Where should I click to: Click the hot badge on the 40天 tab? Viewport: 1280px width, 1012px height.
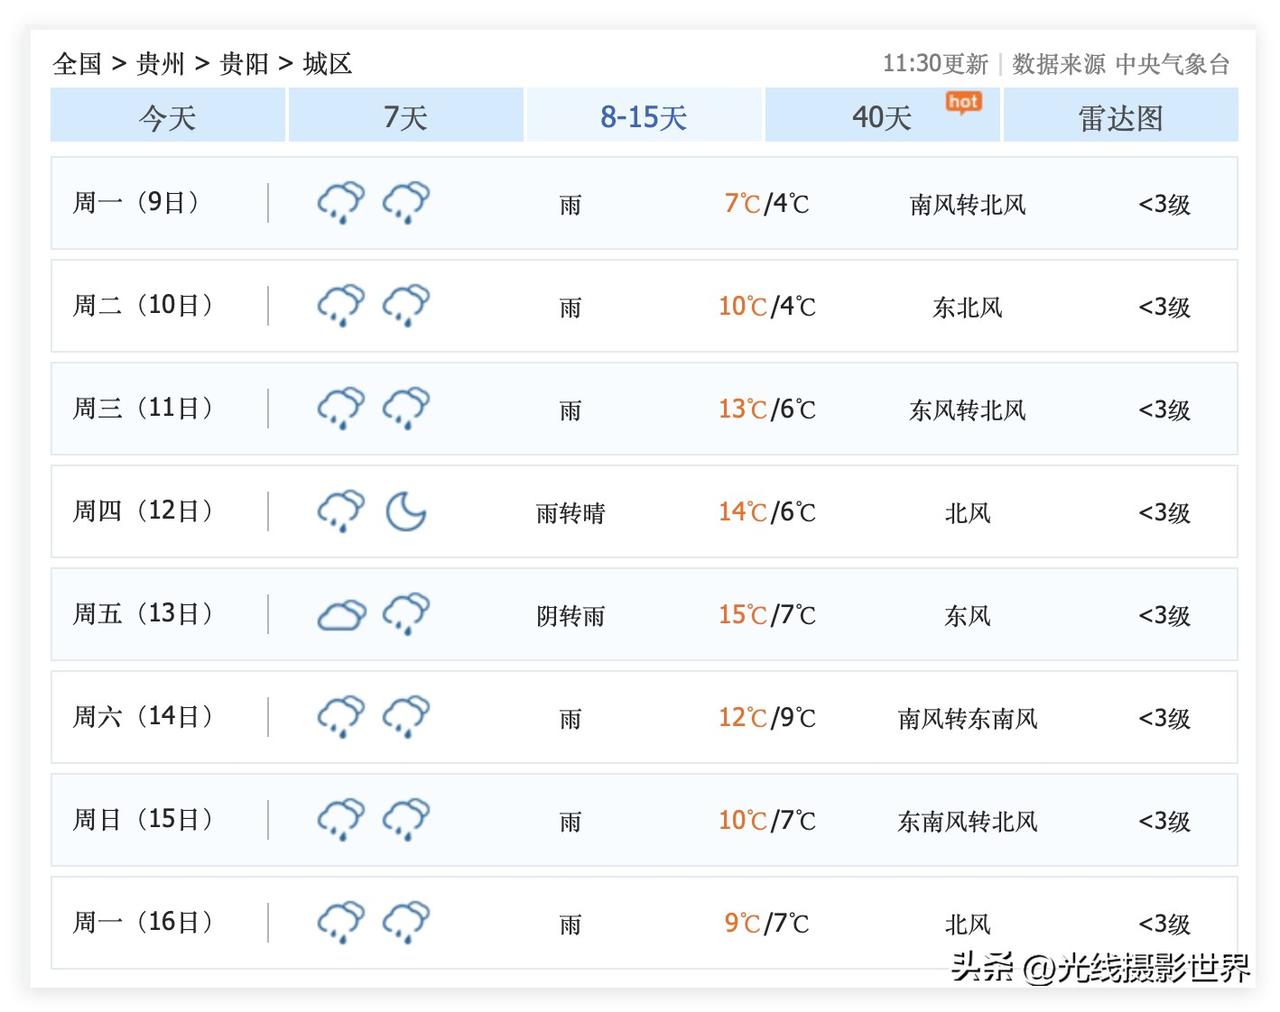point(962,101)
